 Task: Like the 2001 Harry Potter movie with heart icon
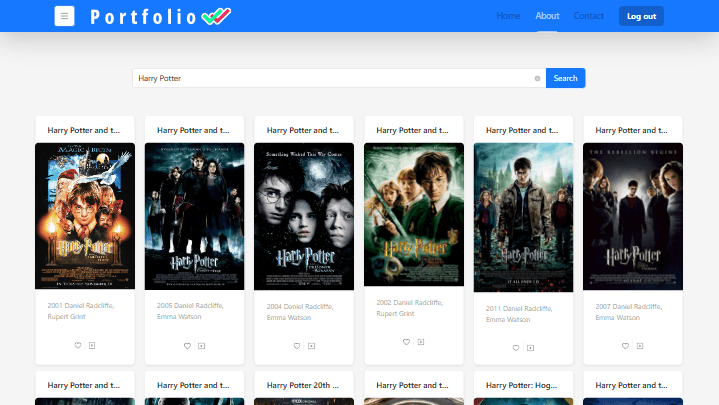(78, 346)
